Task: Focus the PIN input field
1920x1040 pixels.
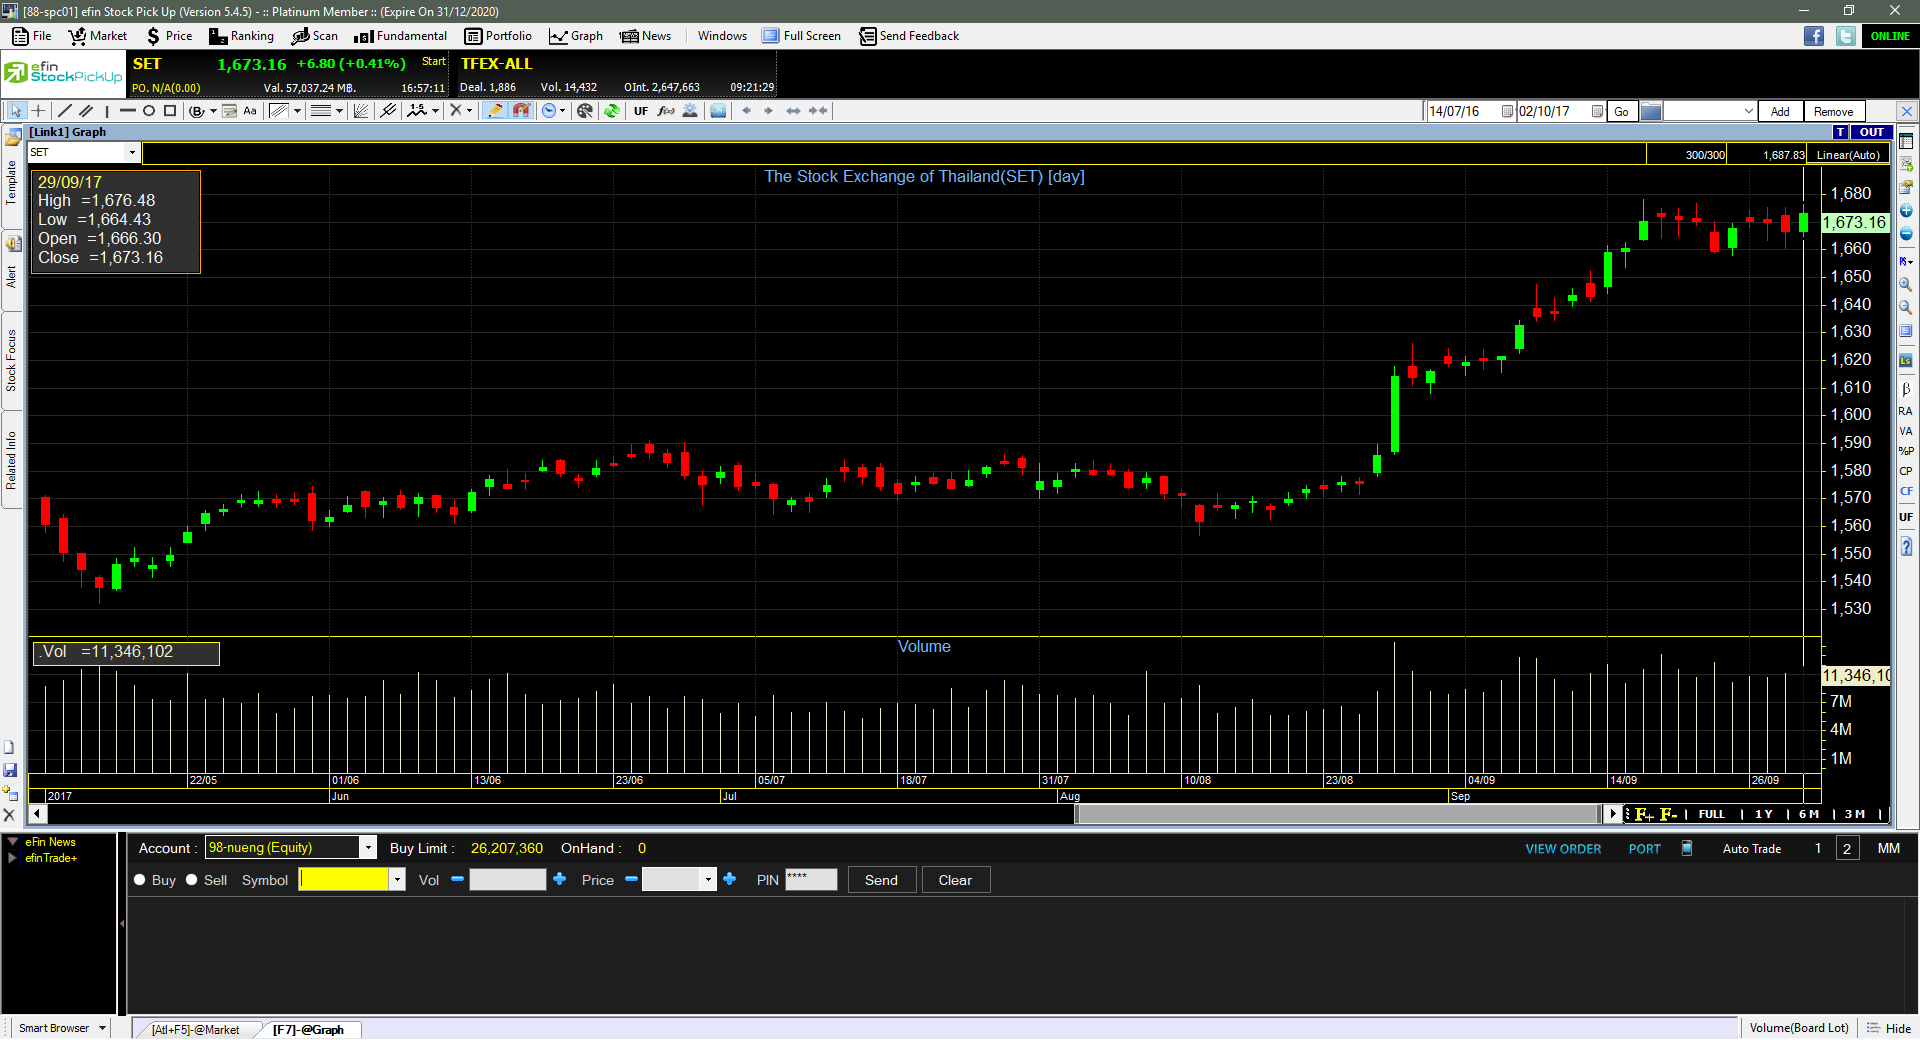Action: click(x=811, y=880)
